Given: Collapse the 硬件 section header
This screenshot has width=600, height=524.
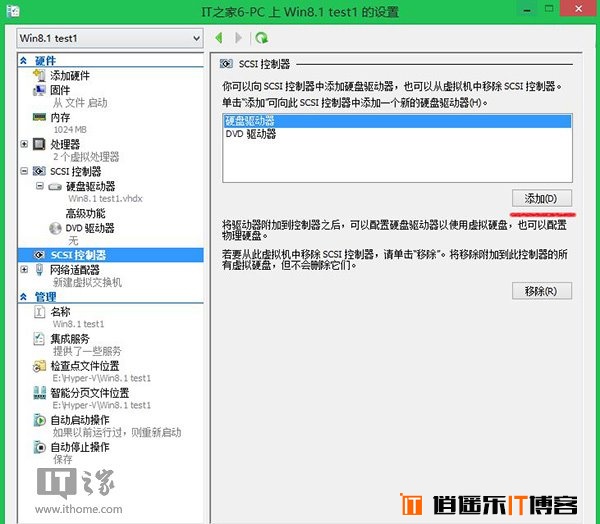Looking at the screenshot, I should point(23,60).
